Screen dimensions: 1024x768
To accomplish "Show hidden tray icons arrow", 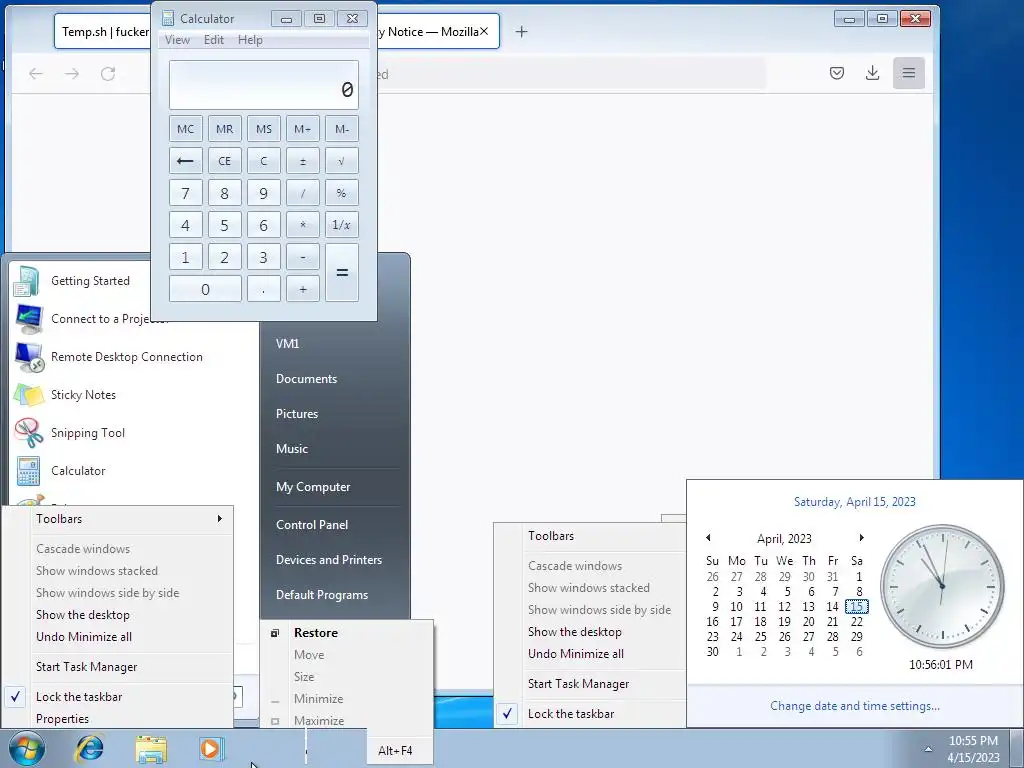I will [928, 749].
